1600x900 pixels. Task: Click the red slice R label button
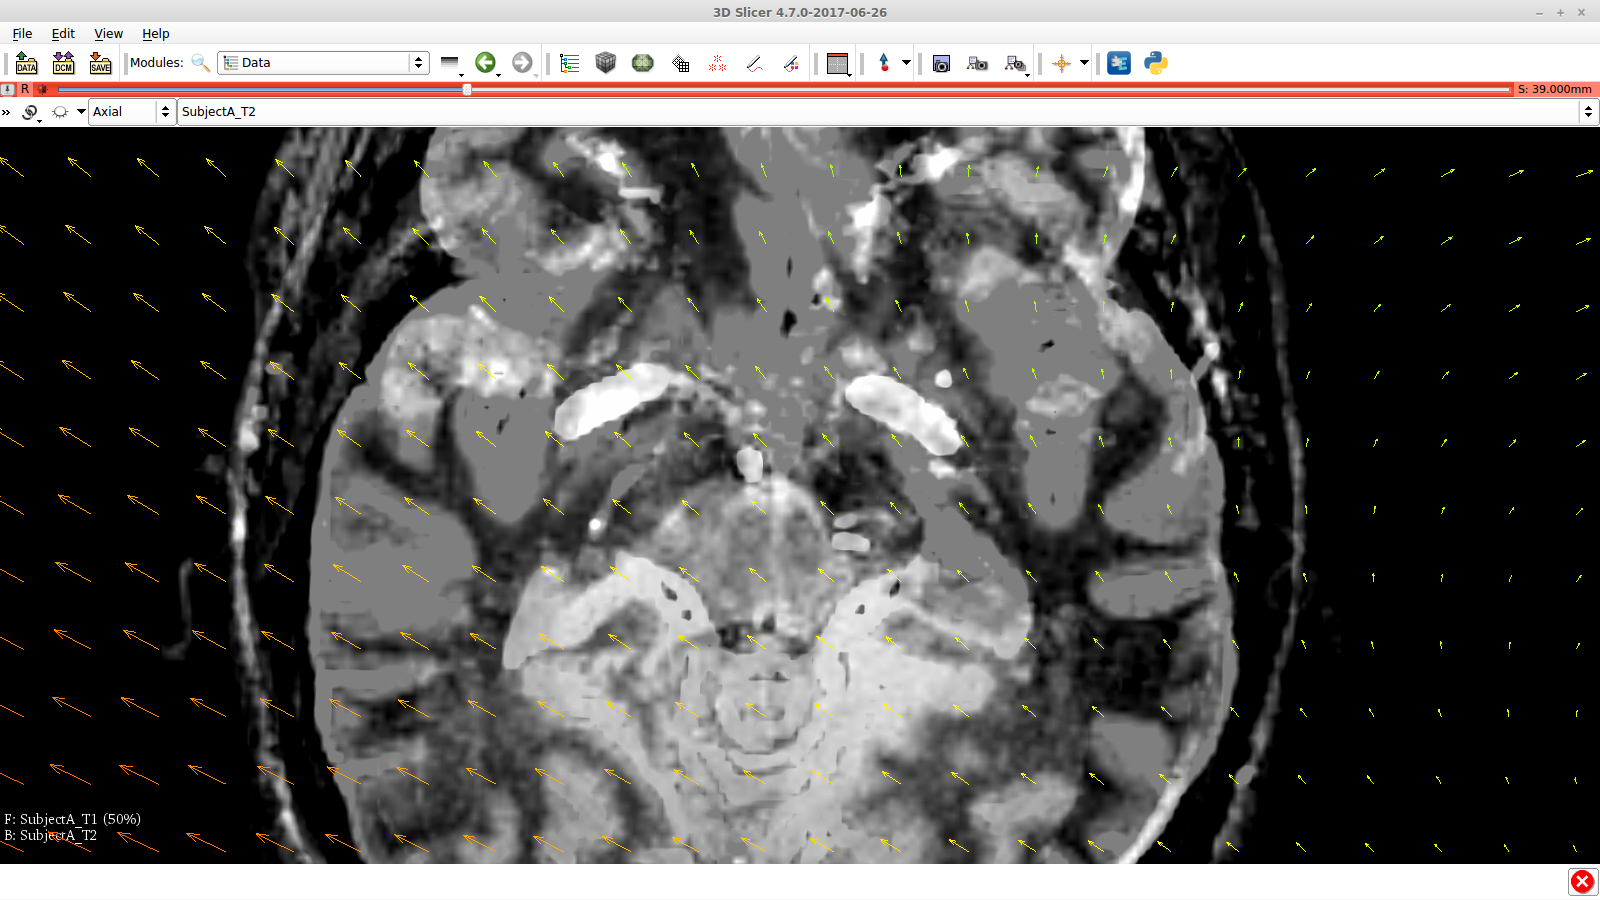pyautogui.click(x=25, y=89)
